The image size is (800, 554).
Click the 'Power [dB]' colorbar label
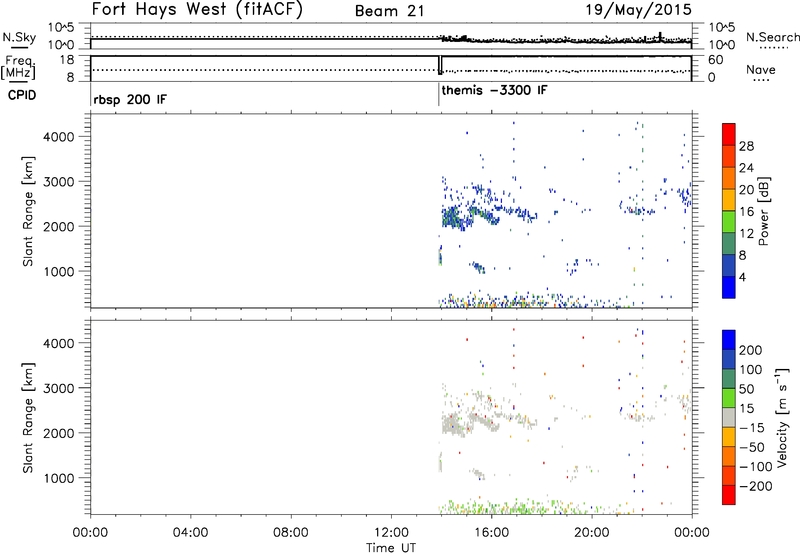(x=763, y=211)
